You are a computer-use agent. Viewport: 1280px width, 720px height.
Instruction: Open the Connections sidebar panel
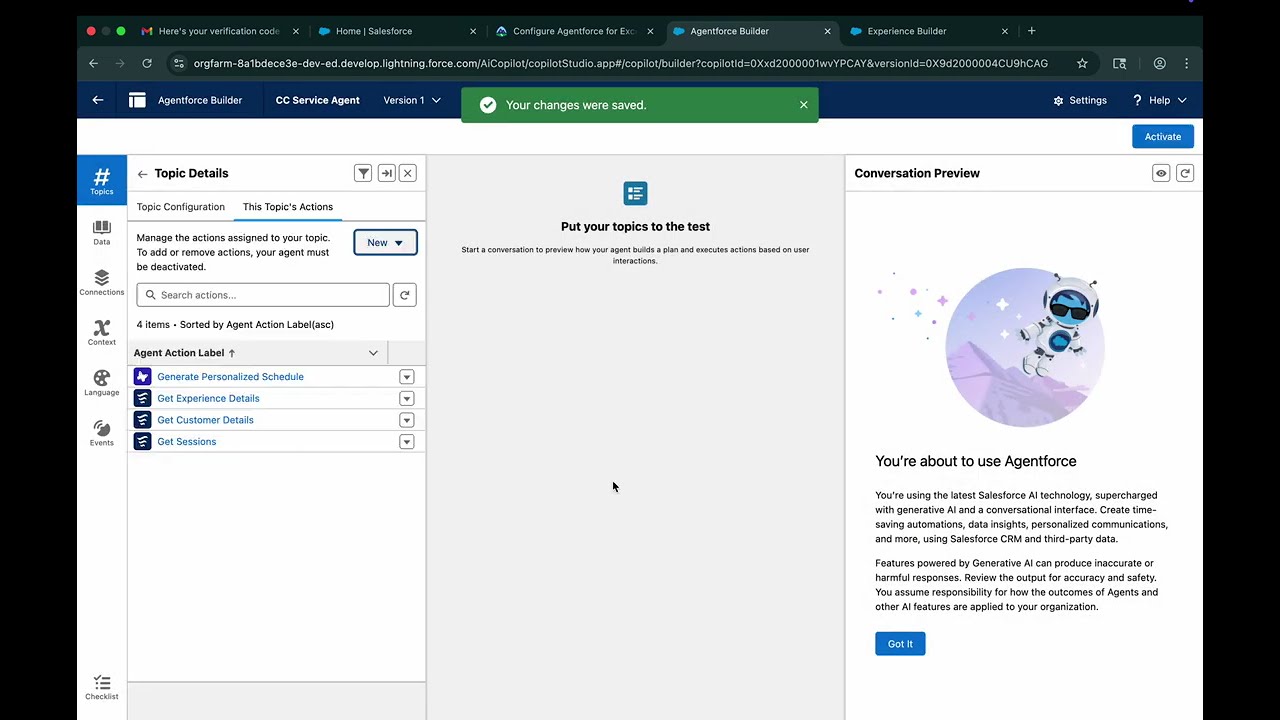tap(102, 282)
